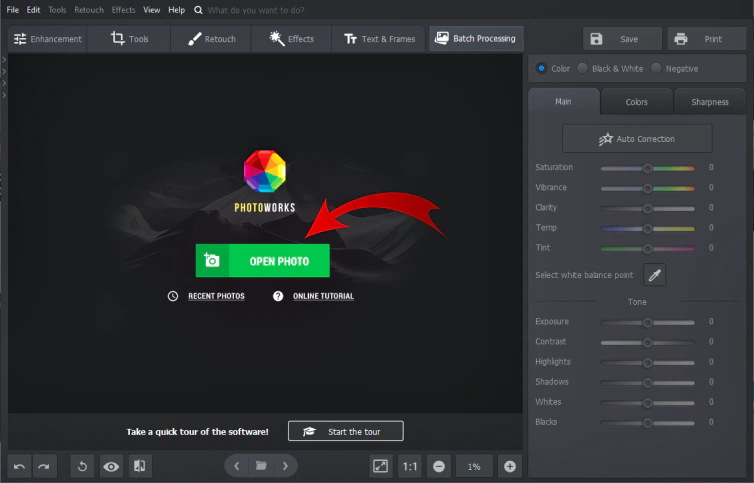Open the Help menu
Viewport: 754px width, 483px height.
pos(176,10)
